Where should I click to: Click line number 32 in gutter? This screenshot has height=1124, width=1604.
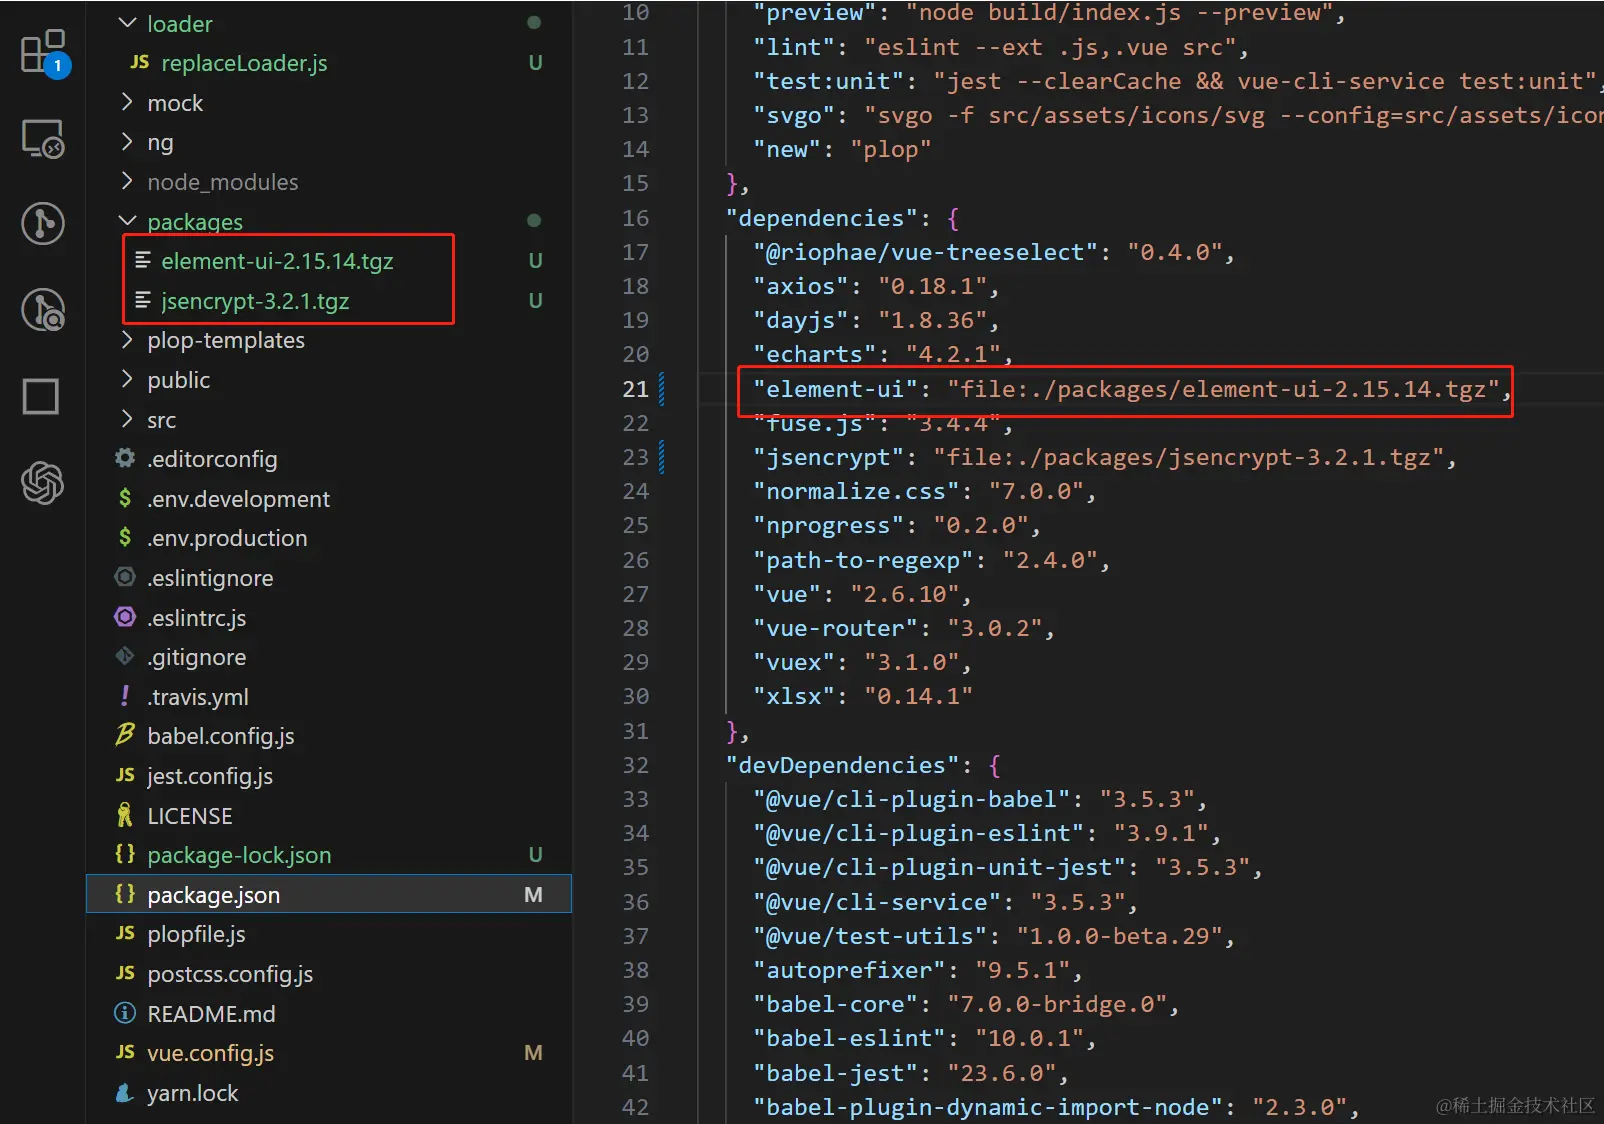(x=636, y=765)
